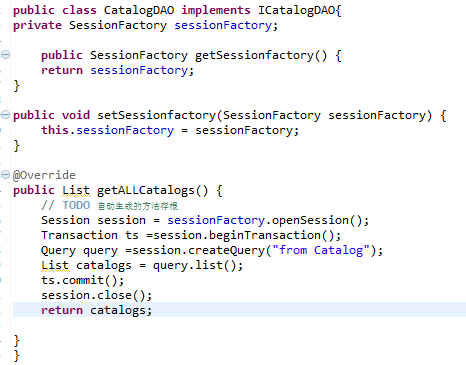Collapse the getSessionfactory method fold
466x365 pixels.
pyautogui.click(x=6, y=54)
